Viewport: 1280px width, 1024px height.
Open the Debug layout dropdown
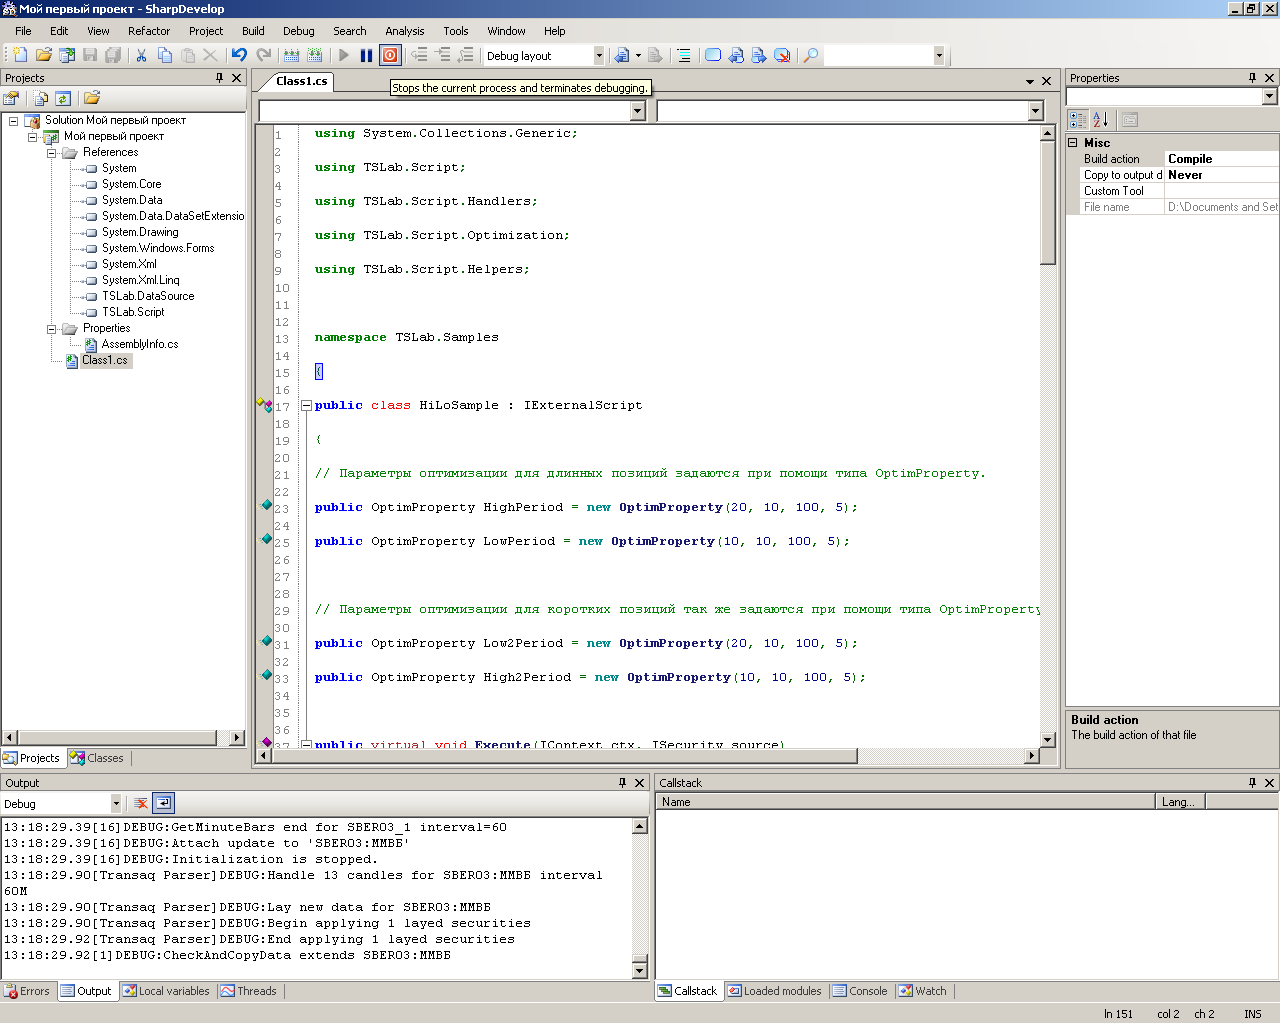pyautogui.click(x=599, y=56)
